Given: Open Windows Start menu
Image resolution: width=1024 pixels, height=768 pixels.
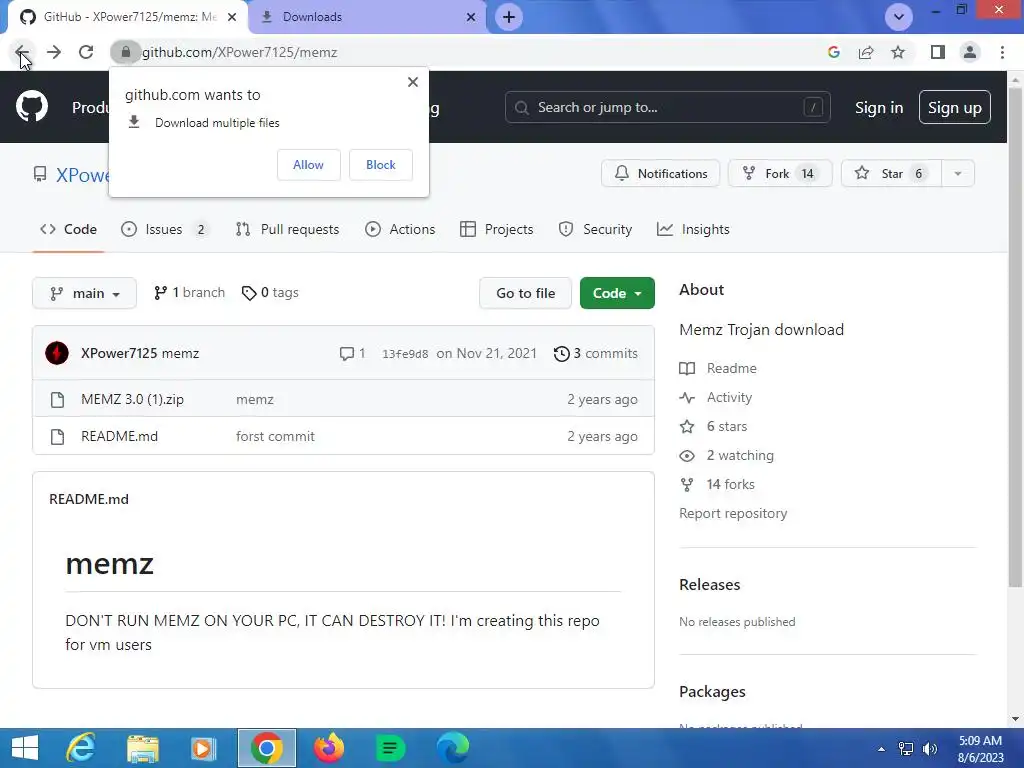Looking at the screenshot, I should 25,748.
